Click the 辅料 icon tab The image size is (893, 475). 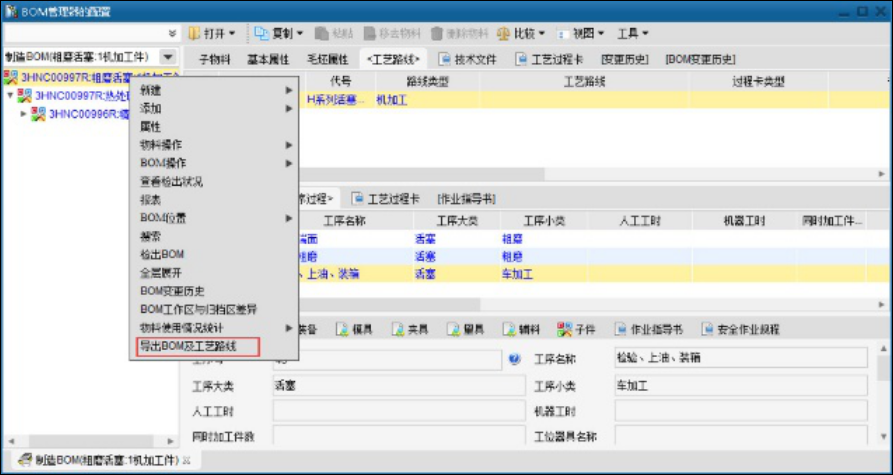coord(521,329)
